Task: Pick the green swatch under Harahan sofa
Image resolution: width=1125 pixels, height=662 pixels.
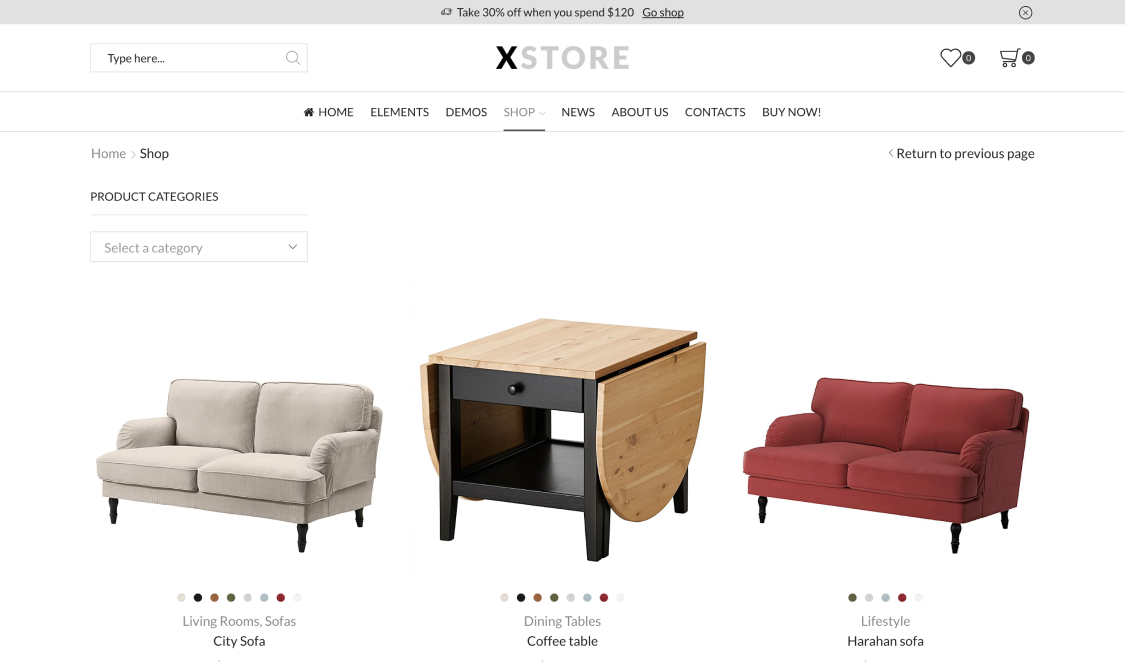Action: pos(852,597)
